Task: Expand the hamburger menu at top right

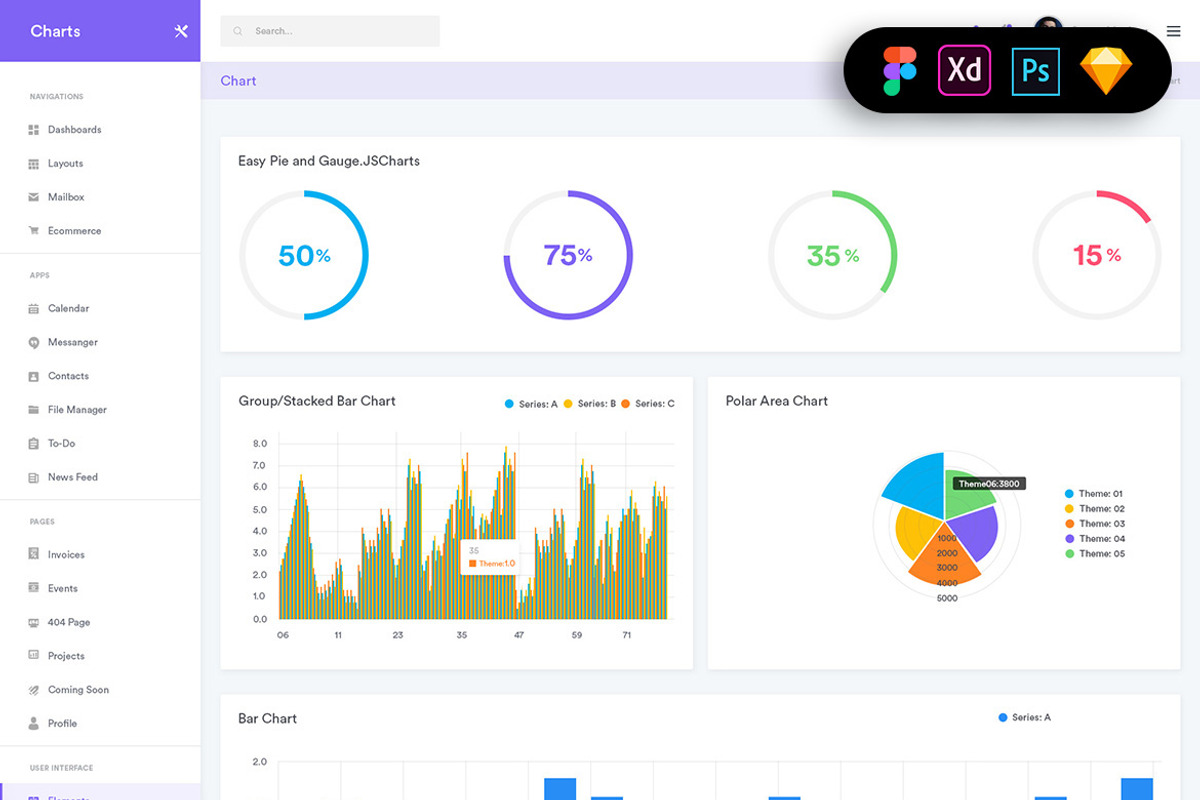Action: (1173, 31)
